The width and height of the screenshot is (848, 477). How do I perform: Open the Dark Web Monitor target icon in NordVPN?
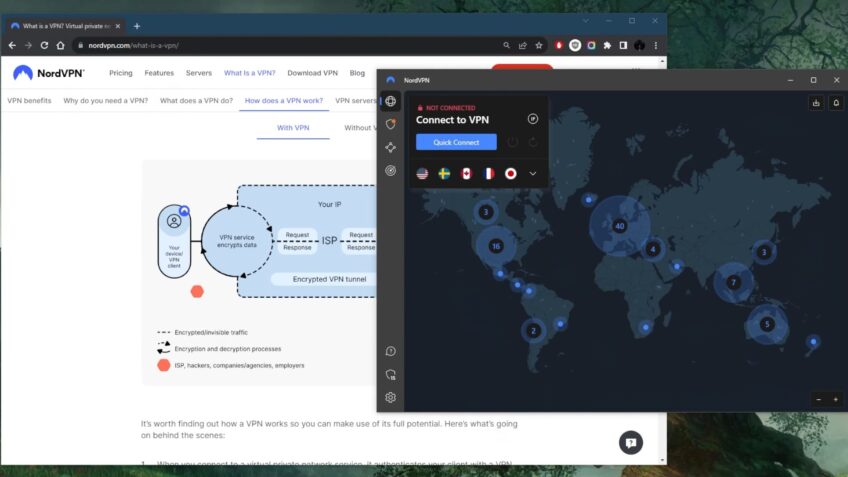390,170
